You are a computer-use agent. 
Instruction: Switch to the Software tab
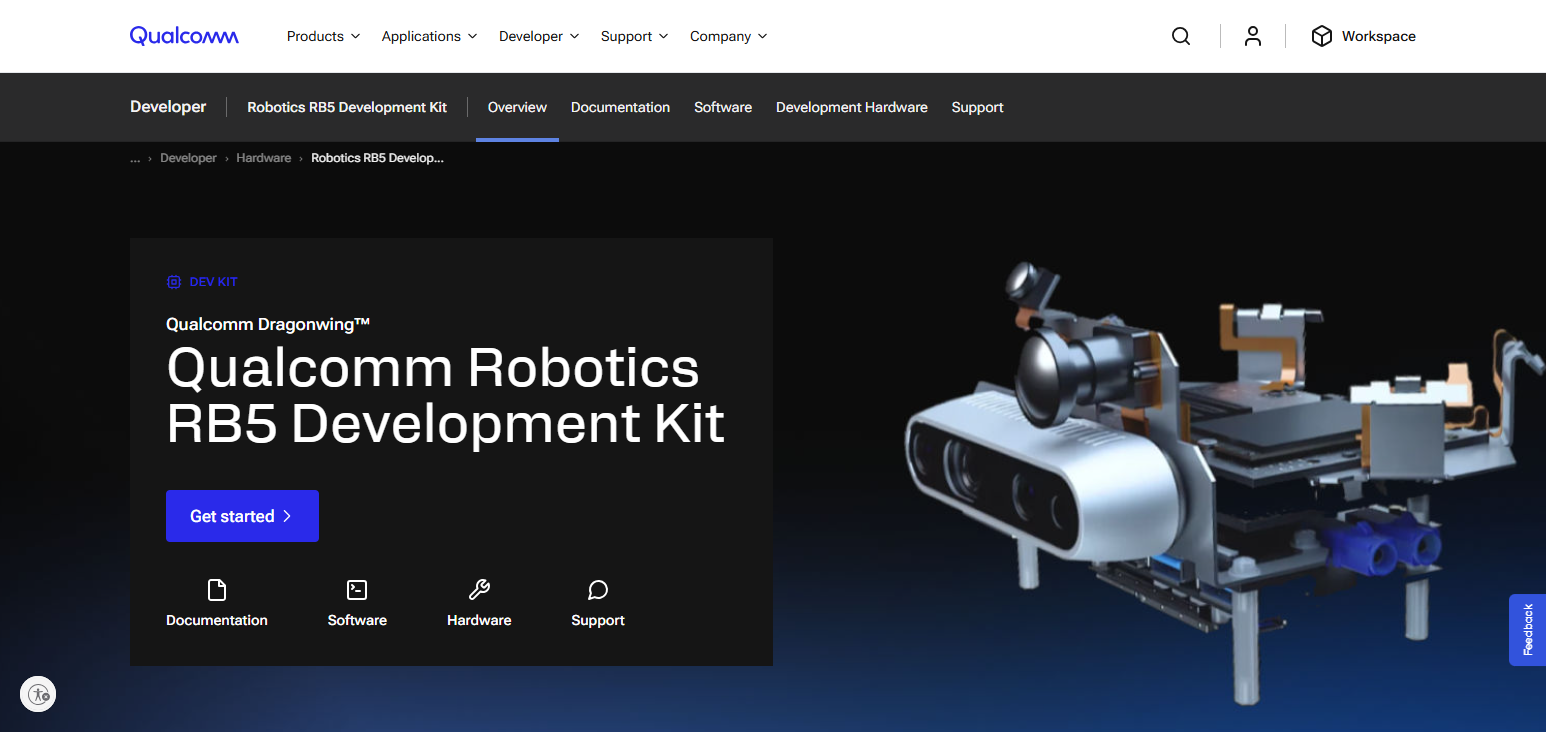(x=723, y=107)
